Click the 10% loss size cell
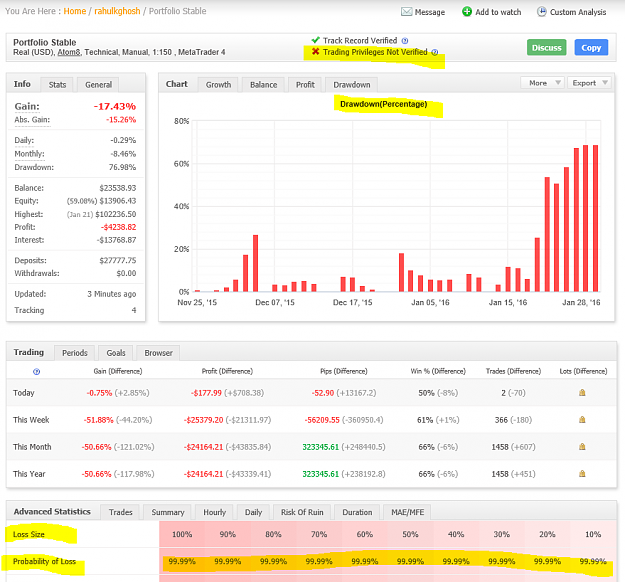625x582 pixels. (x=593, y=534)
